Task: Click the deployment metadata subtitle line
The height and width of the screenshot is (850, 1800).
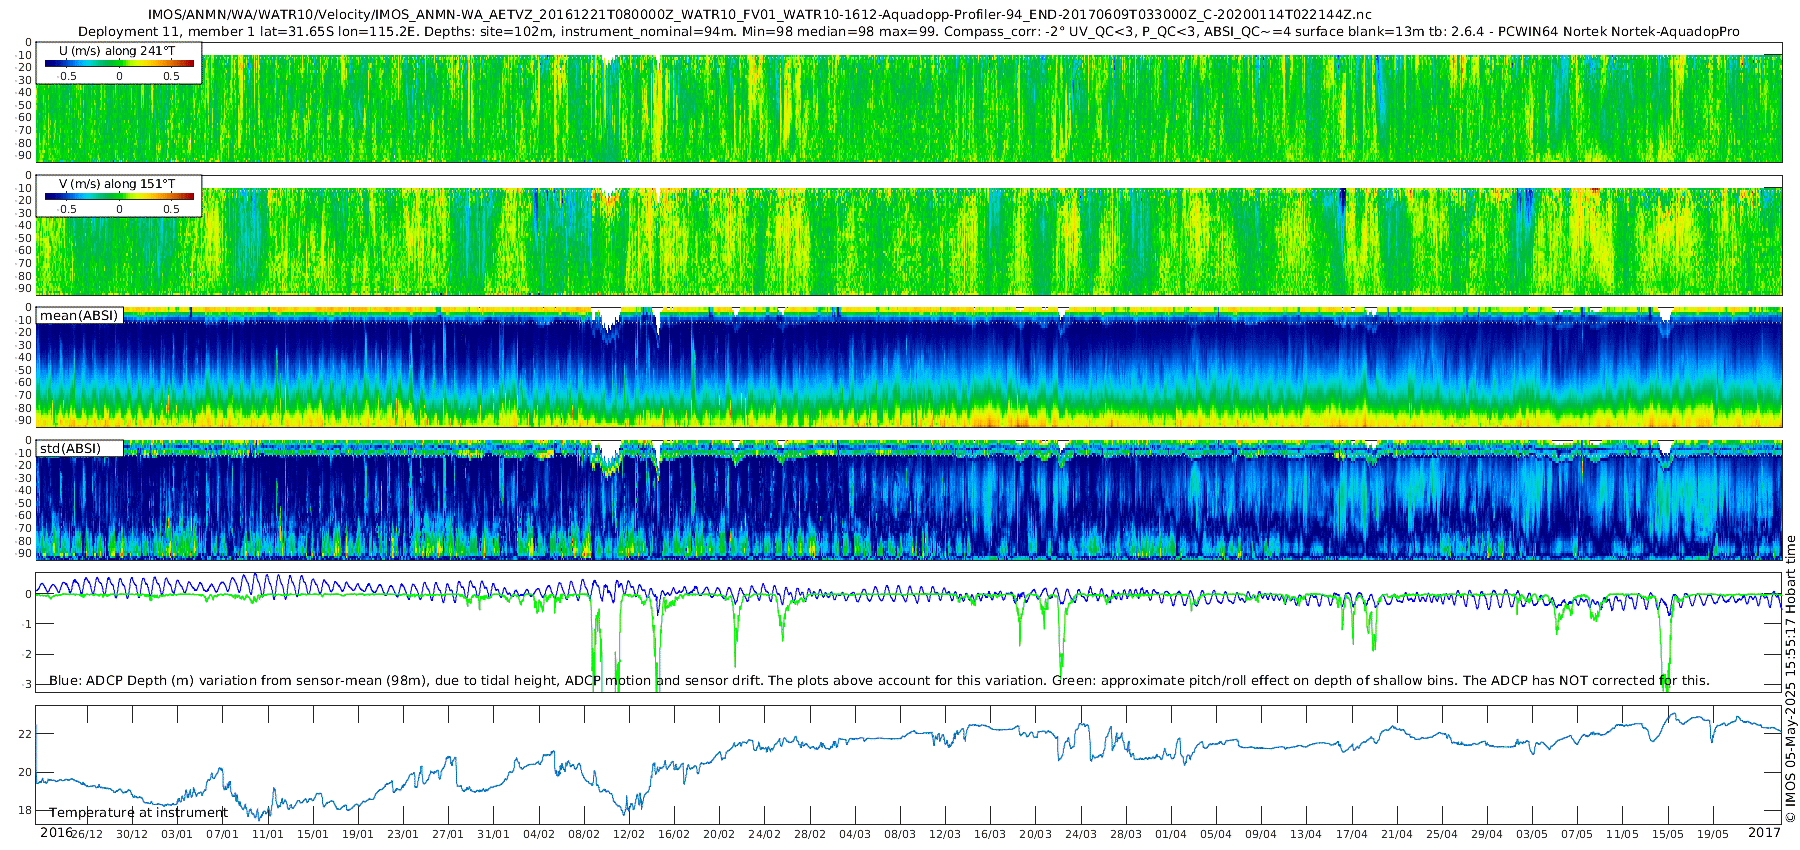Action: point(908,32)
